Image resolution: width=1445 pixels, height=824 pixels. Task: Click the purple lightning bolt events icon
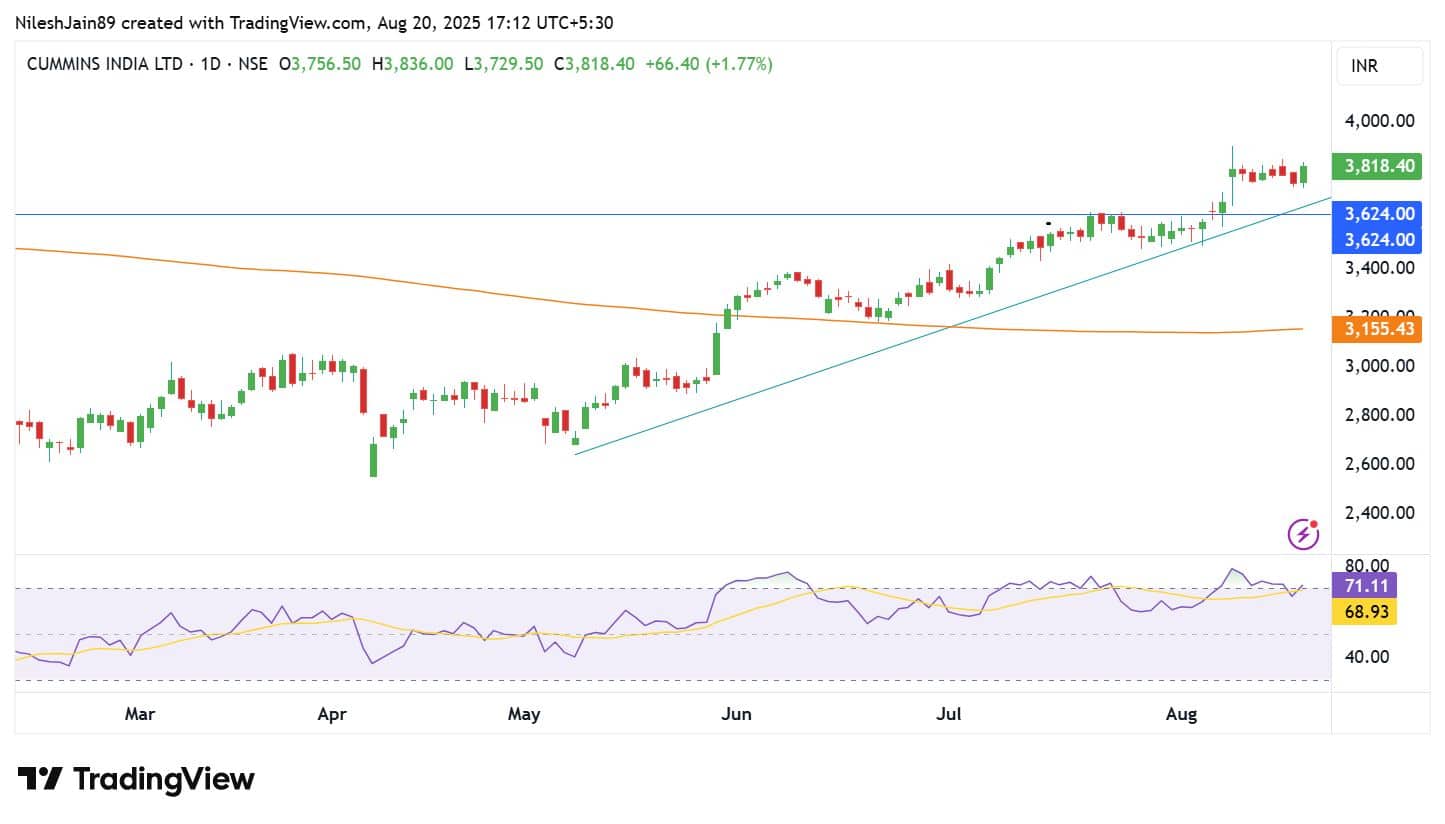click(x=1302, y=534)
